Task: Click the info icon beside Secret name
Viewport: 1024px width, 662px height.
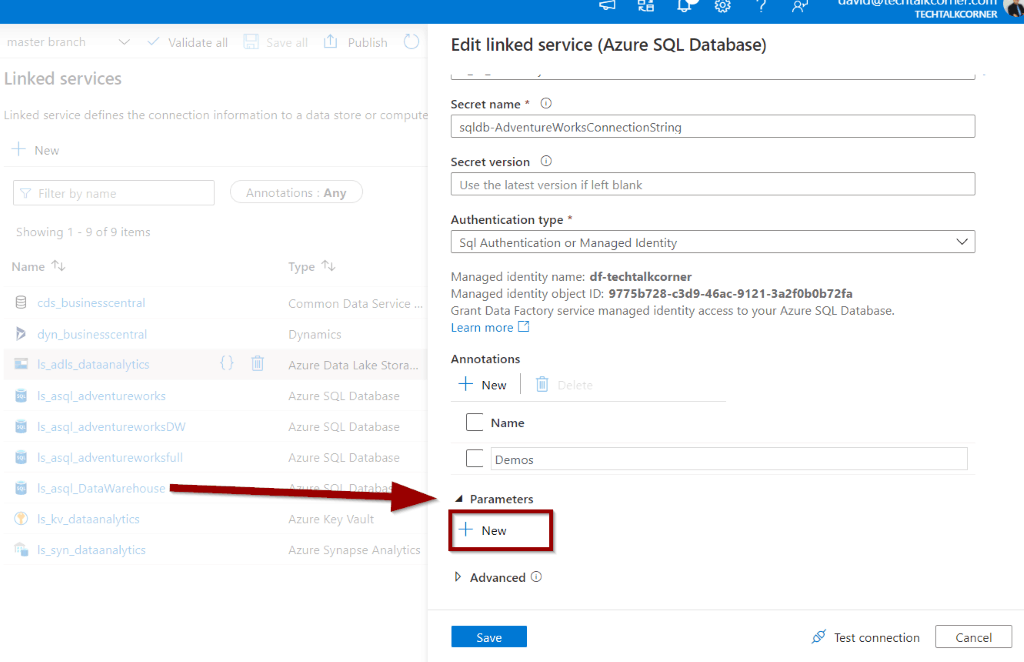Action: pos(546,103)
